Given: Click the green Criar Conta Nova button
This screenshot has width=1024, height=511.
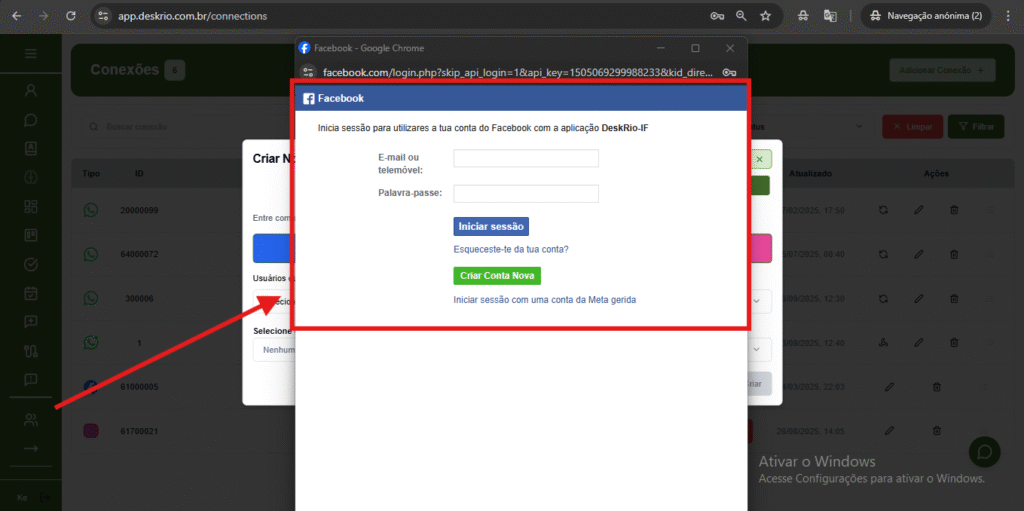Looking at the screenshot, I should coord(497,275).
